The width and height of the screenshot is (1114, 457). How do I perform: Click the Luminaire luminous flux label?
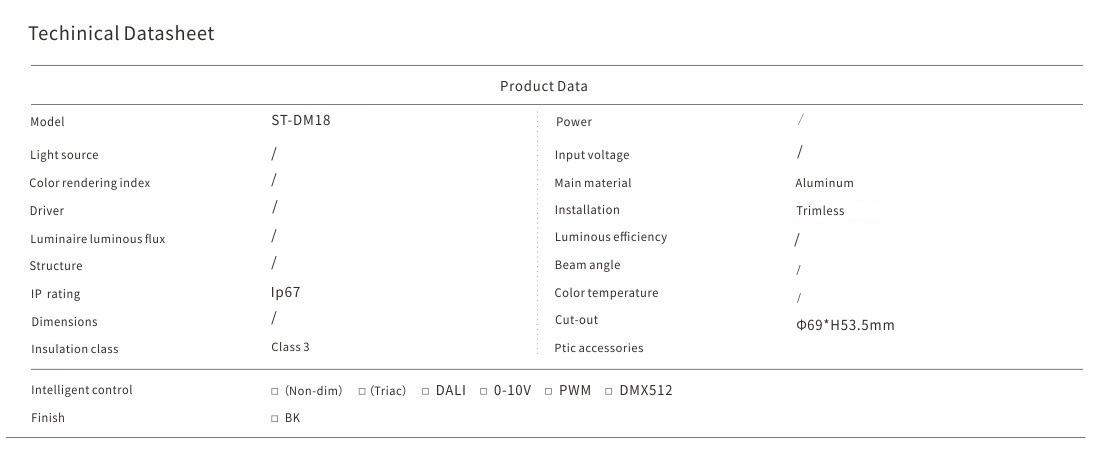point(98,239)
